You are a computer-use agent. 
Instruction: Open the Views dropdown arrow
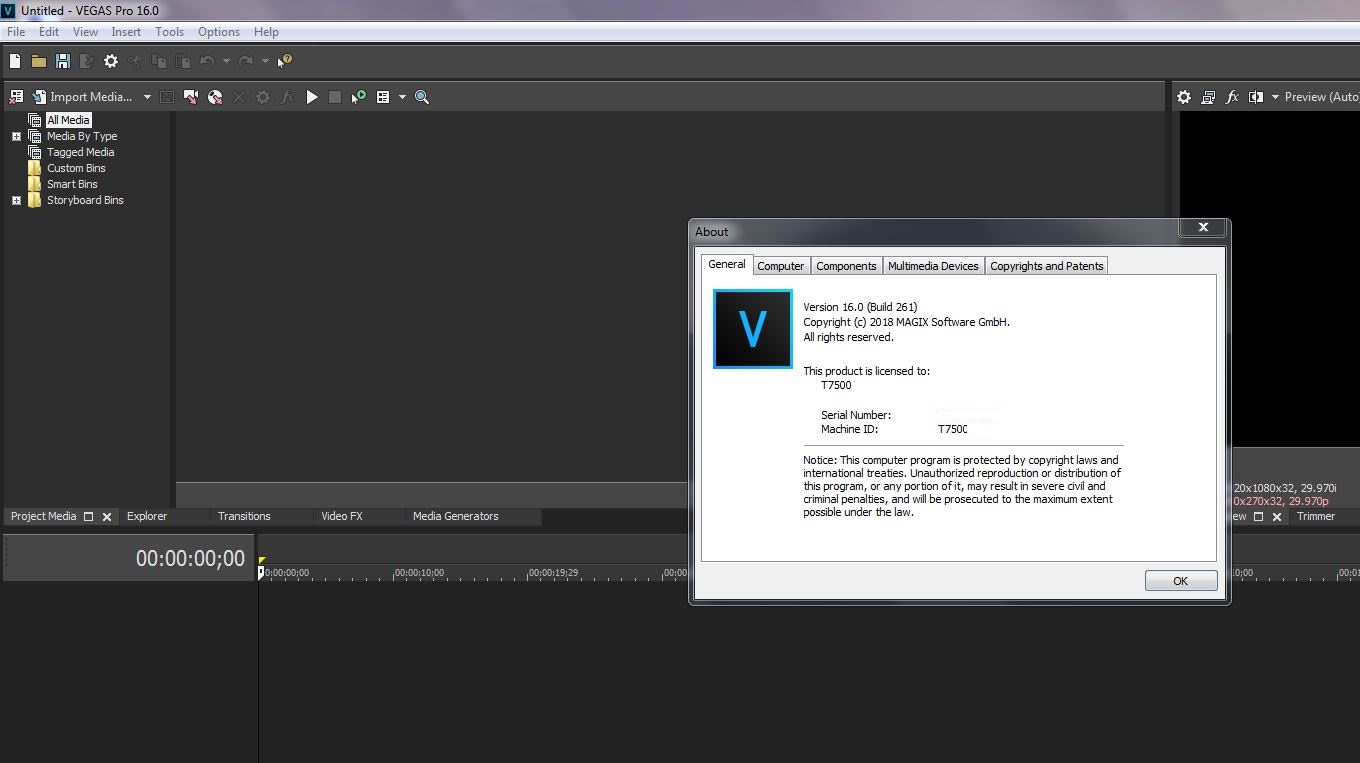pos(402,97)
